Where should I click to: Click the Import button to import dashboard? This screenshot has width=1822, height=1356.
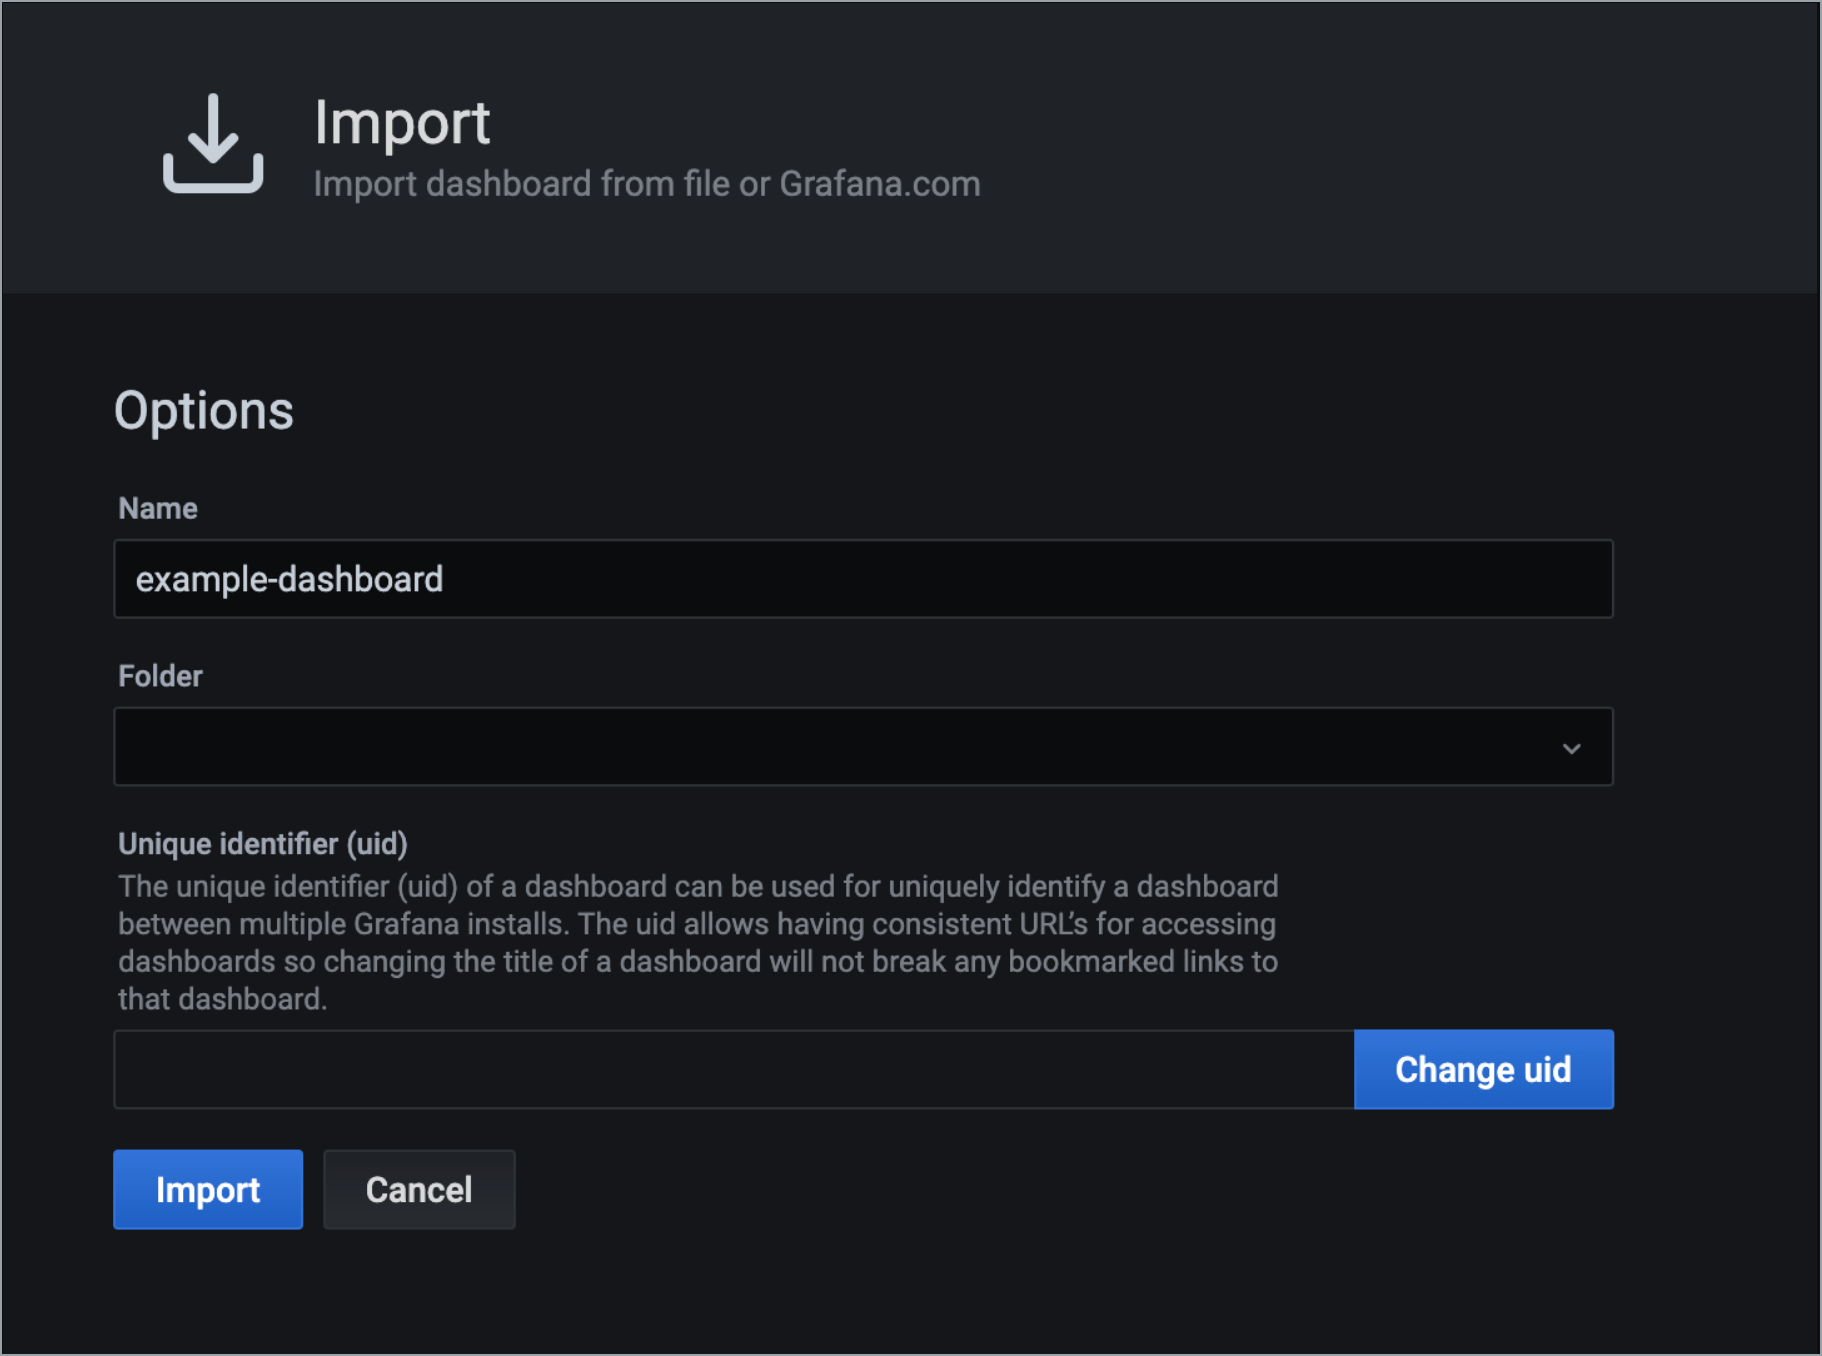click(207, 1189)
